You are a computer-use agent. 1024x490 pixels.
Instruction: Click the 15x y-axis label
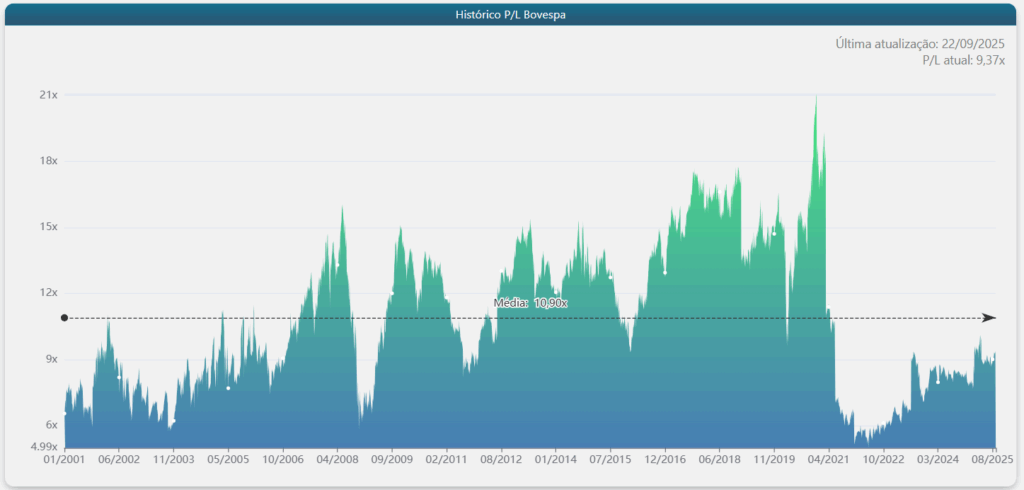pyautogui.click(x=48, y=227)
